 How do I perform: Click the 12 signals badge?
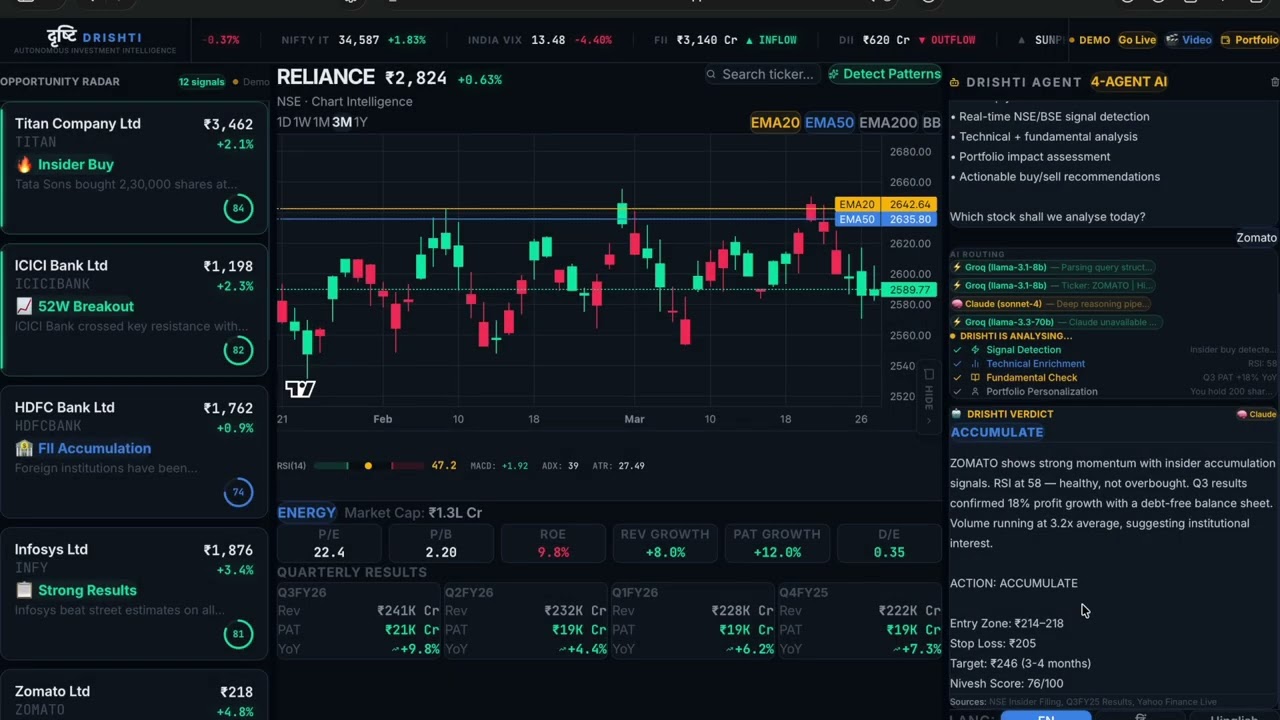(202, 82)
